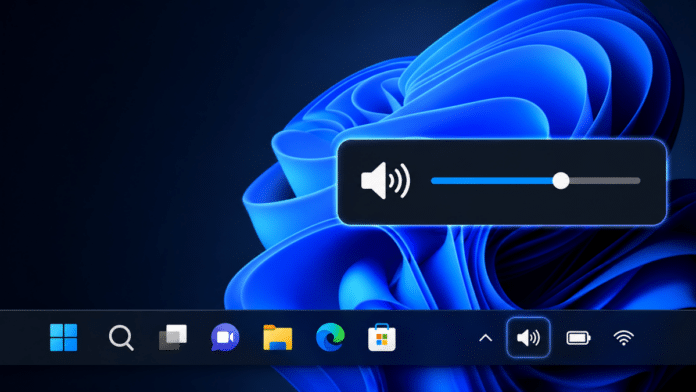
Task: Click the battery status icon
Action: [x=578, y=338]
